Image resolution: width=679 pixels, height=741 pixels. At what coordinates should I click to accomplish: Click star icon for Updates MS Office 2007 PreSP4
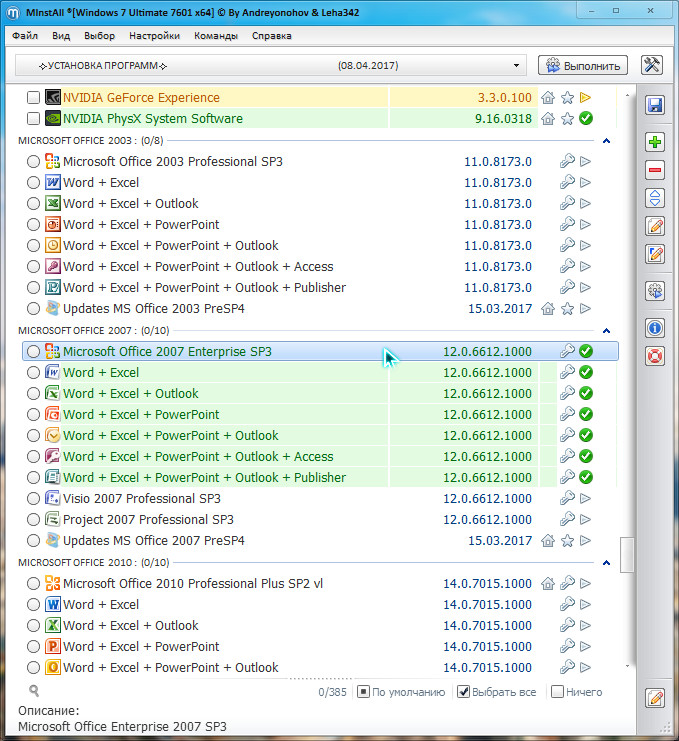[567, 540]
